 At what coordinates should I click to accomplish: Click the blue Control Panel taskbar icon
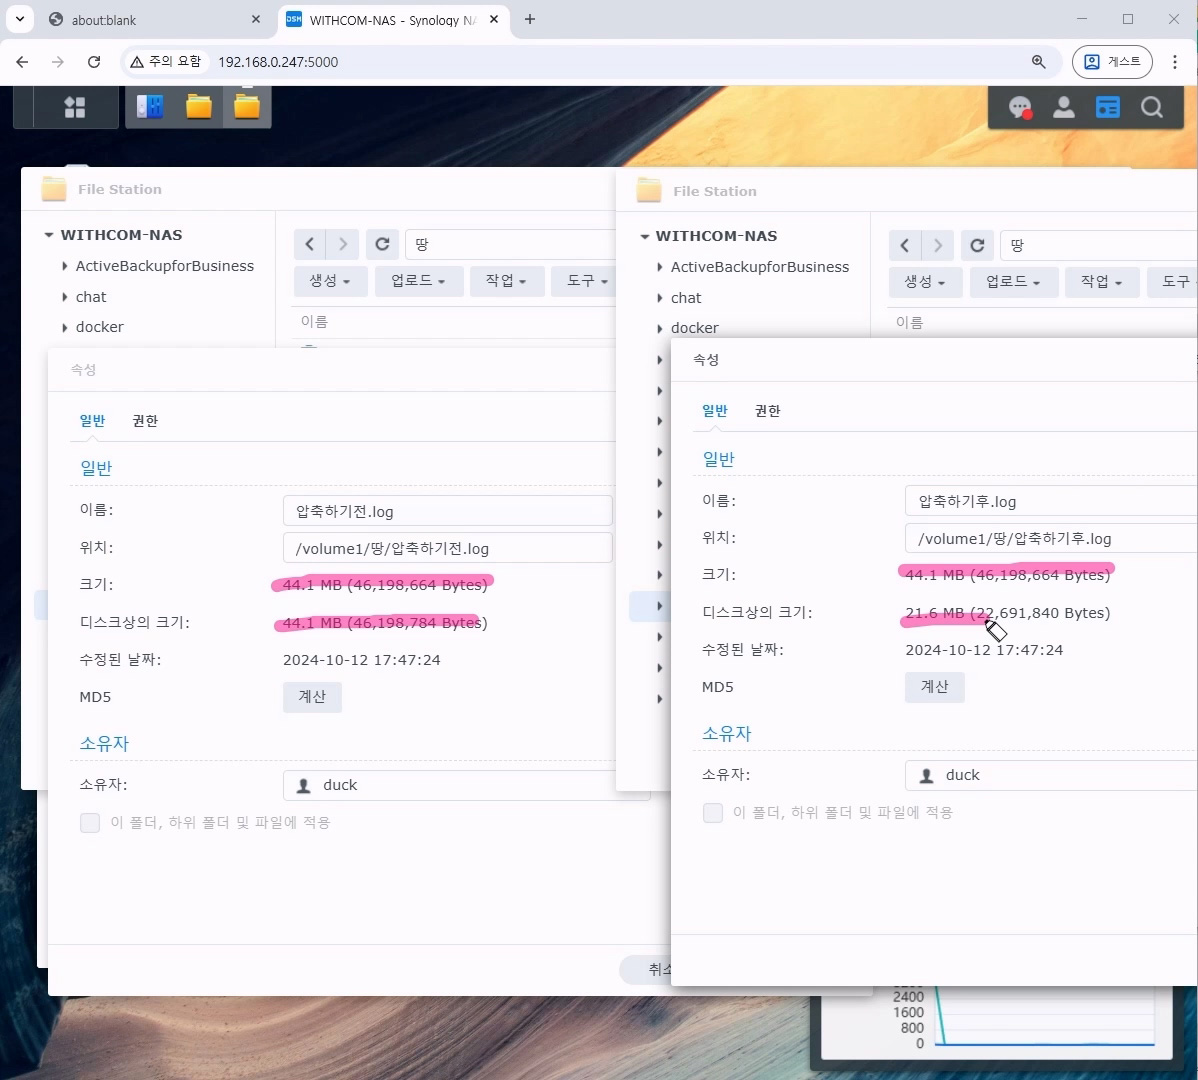point(150,107)
